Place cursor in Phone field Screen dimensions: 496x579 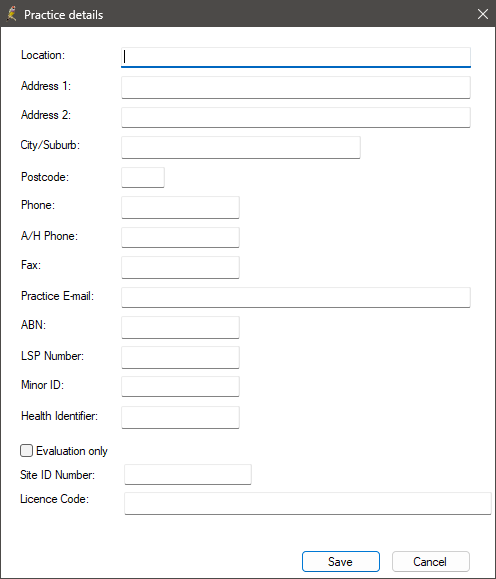point(180,207)
